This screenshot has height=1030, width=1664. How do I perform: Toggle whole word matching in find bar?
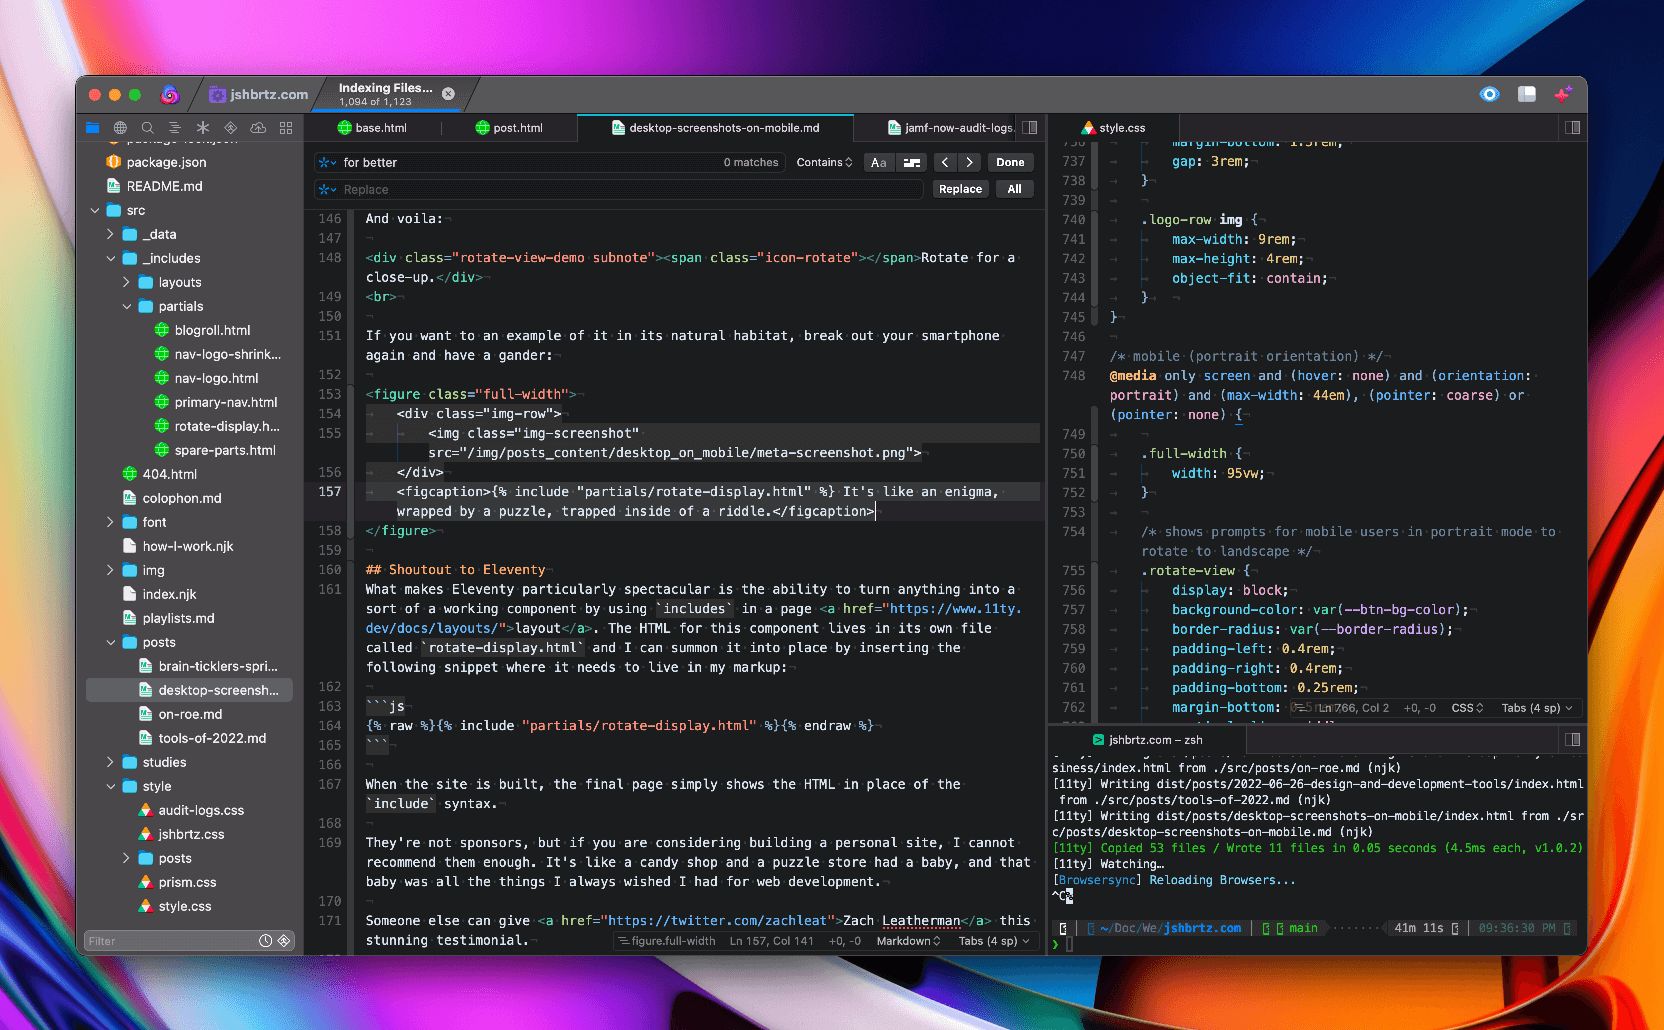click(911, 162)
